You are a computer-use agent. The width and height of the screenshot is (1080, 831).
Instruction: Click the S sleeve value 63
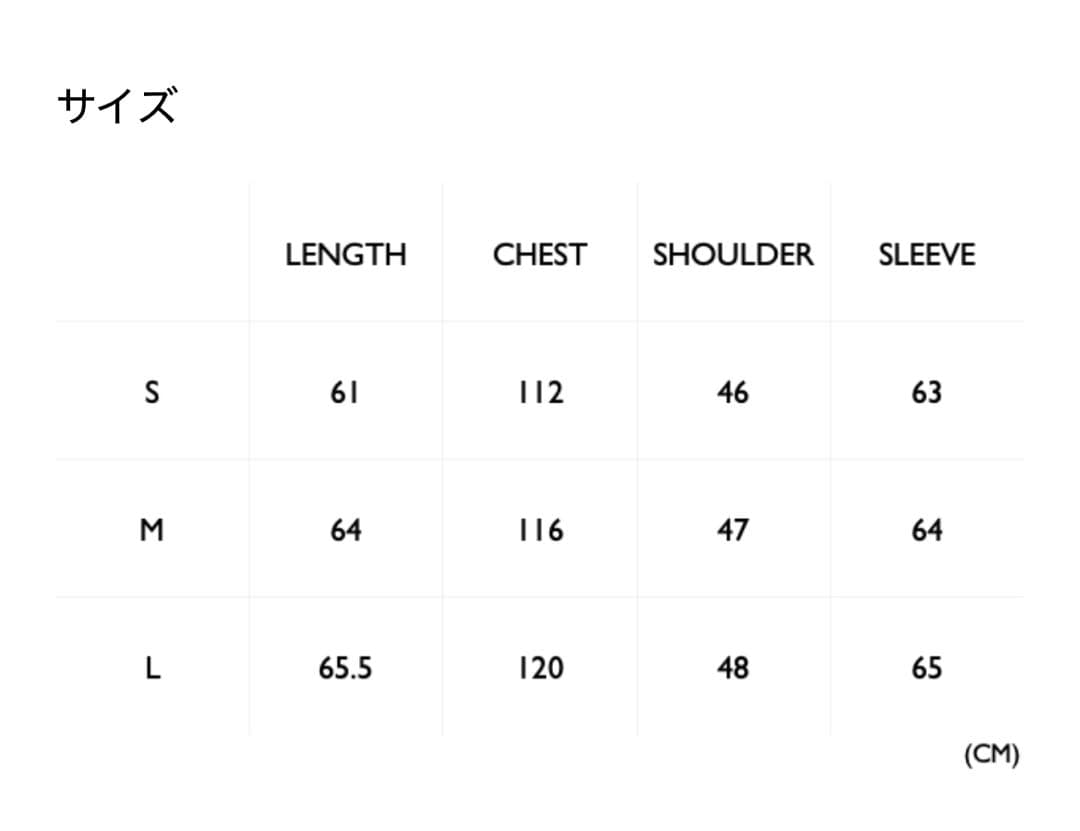tap(926, 392)
